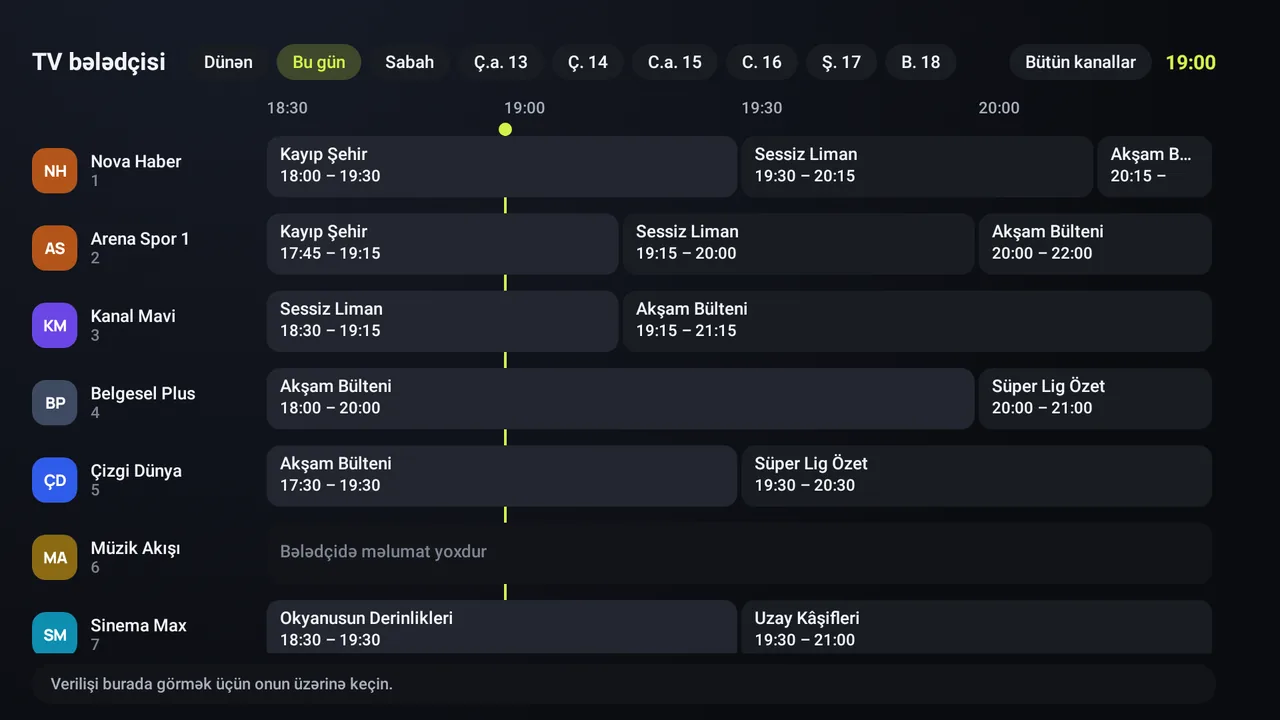Select Süper Lig Özet 19:30 – 20:30

[x=976, y=476]
